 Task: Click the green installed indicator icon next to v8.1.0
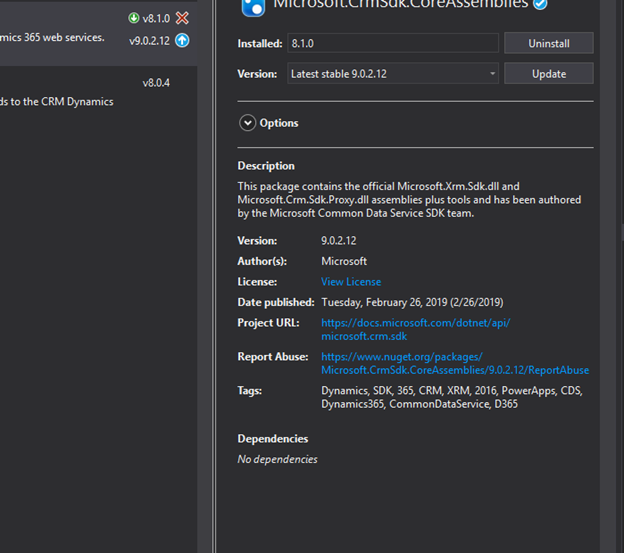click(x=134, y=18)
